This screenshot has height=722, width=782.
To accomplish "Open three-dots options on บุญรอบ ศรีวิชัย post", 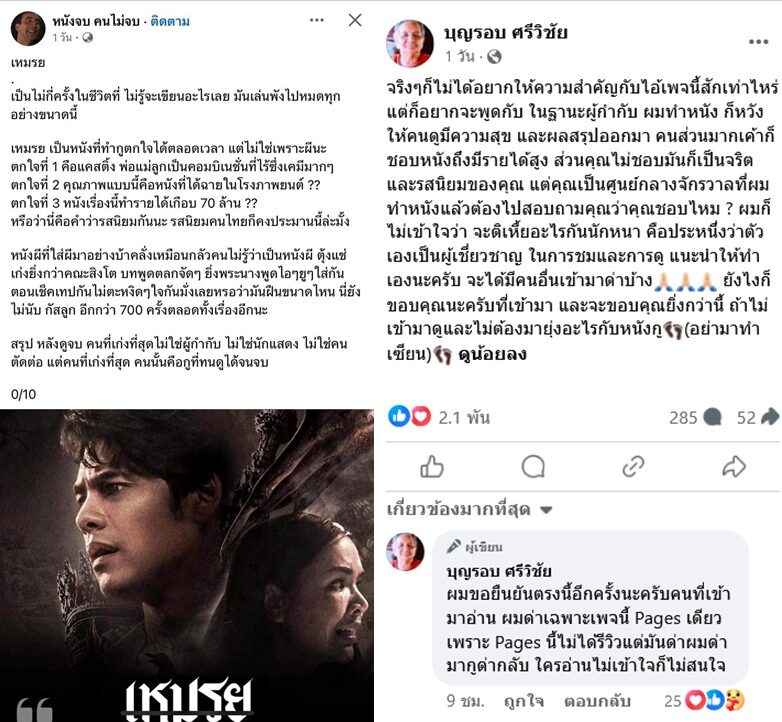I will tap(758, 42).
